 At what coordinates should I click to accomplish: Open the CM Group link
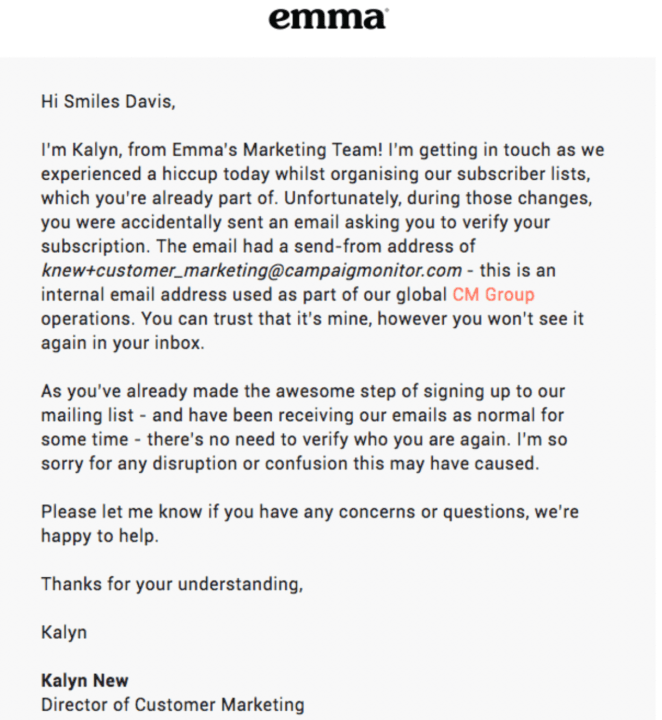tap(494, 295)
